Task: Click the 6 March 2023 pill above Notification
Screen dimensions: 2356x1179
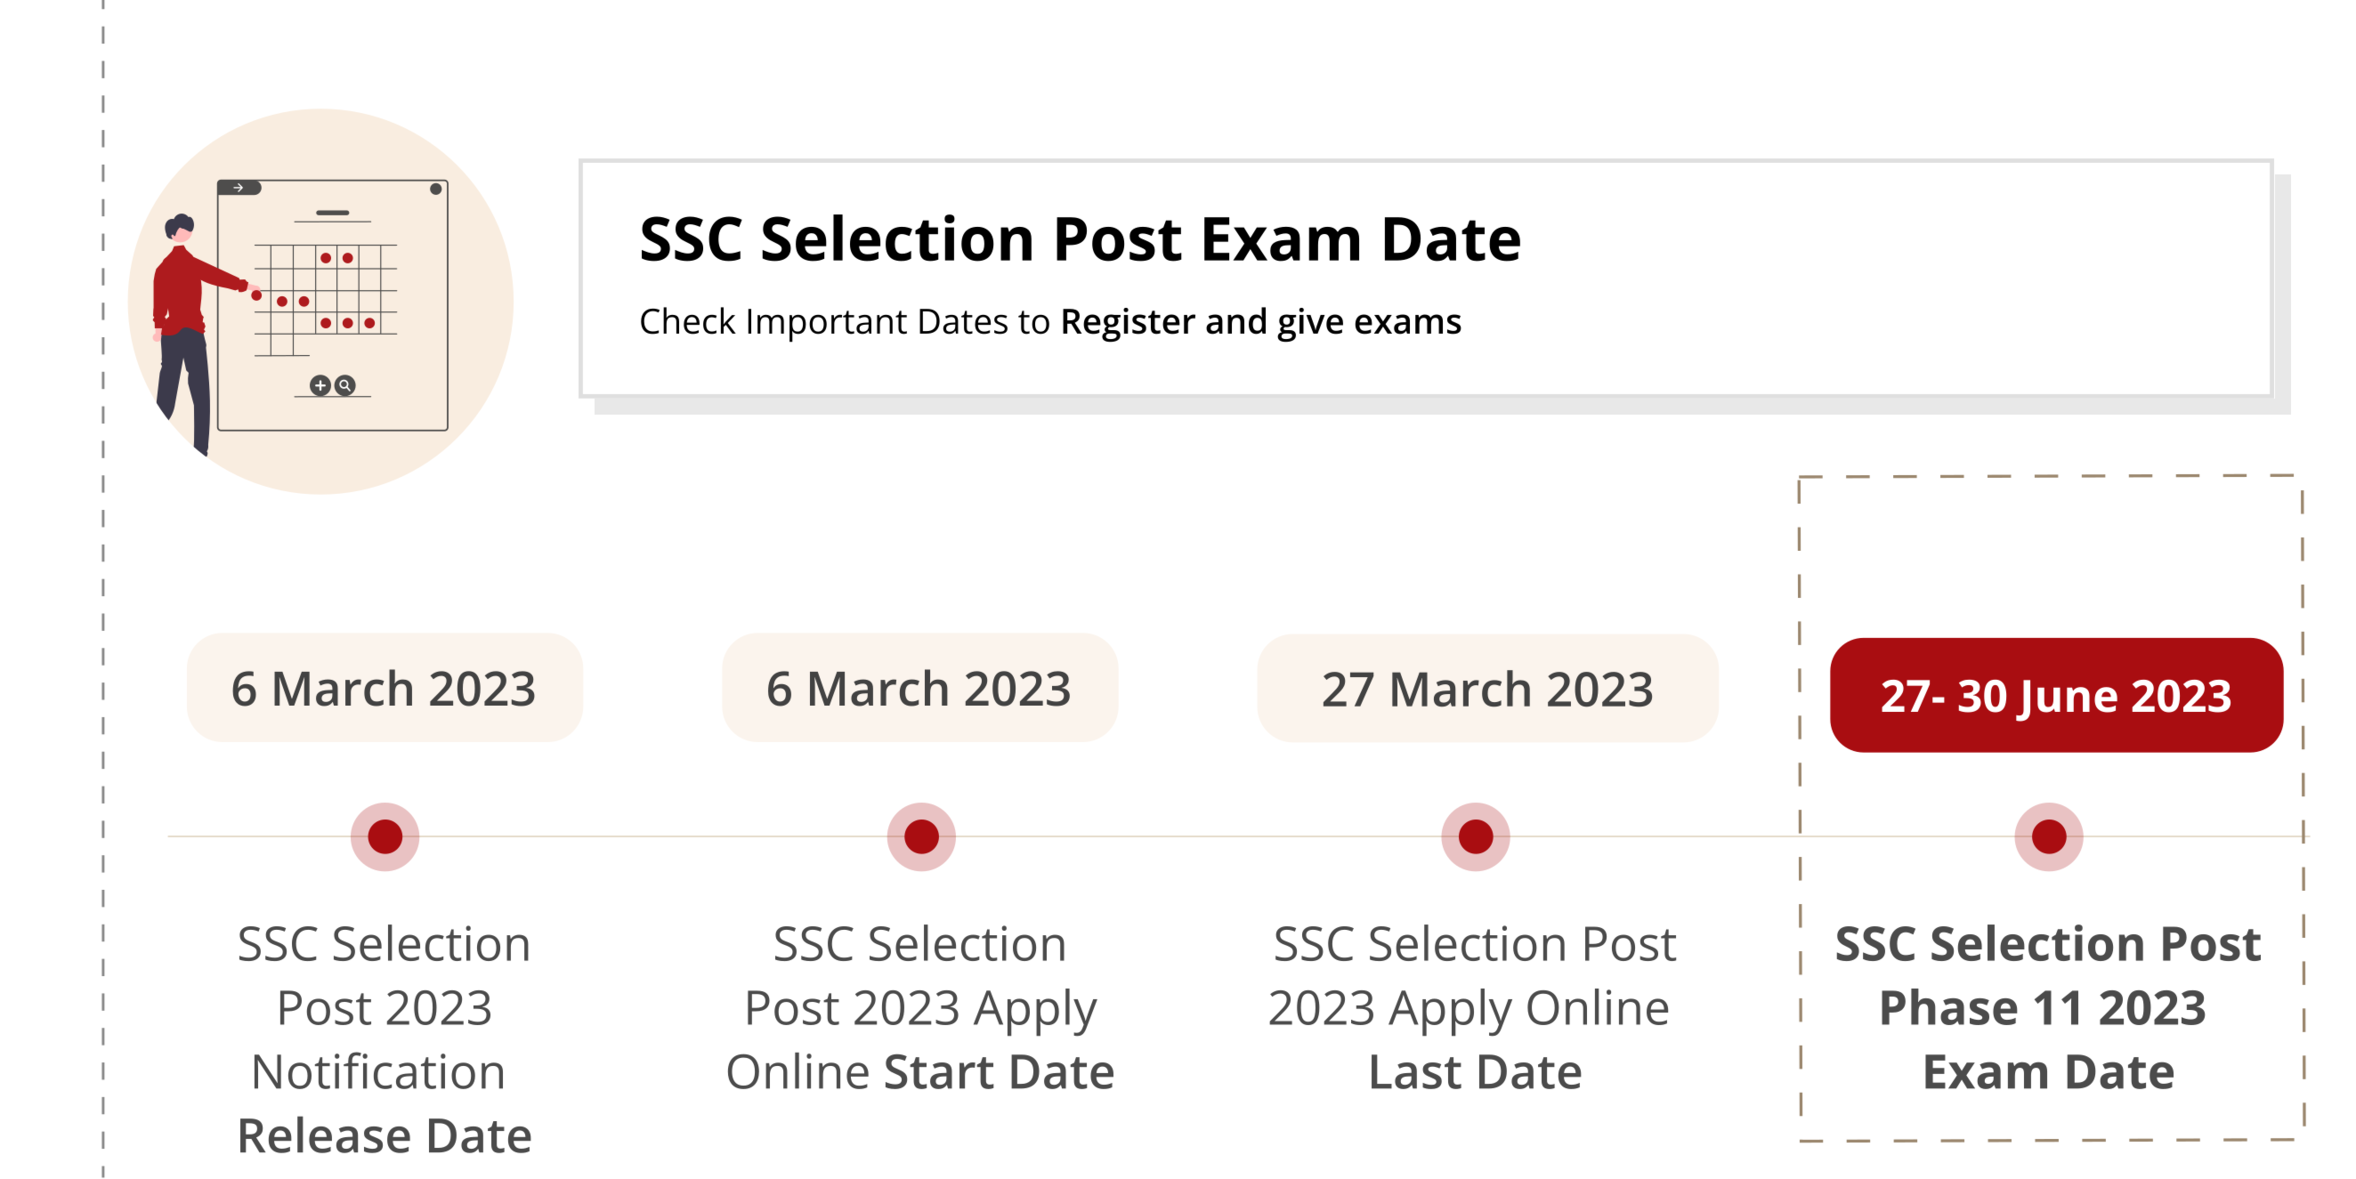Action: pyautogui.click(x=384, y=688)
